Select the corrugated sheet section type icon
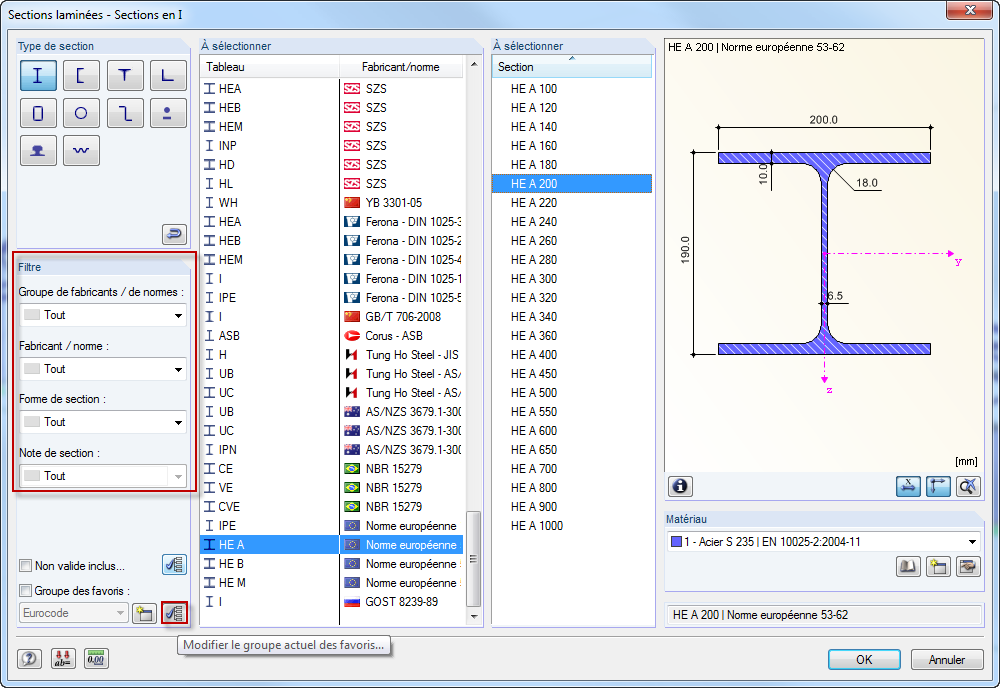The height and width of the screenshot is (688, 1000). pyautogui.click(x=81, y=150)
